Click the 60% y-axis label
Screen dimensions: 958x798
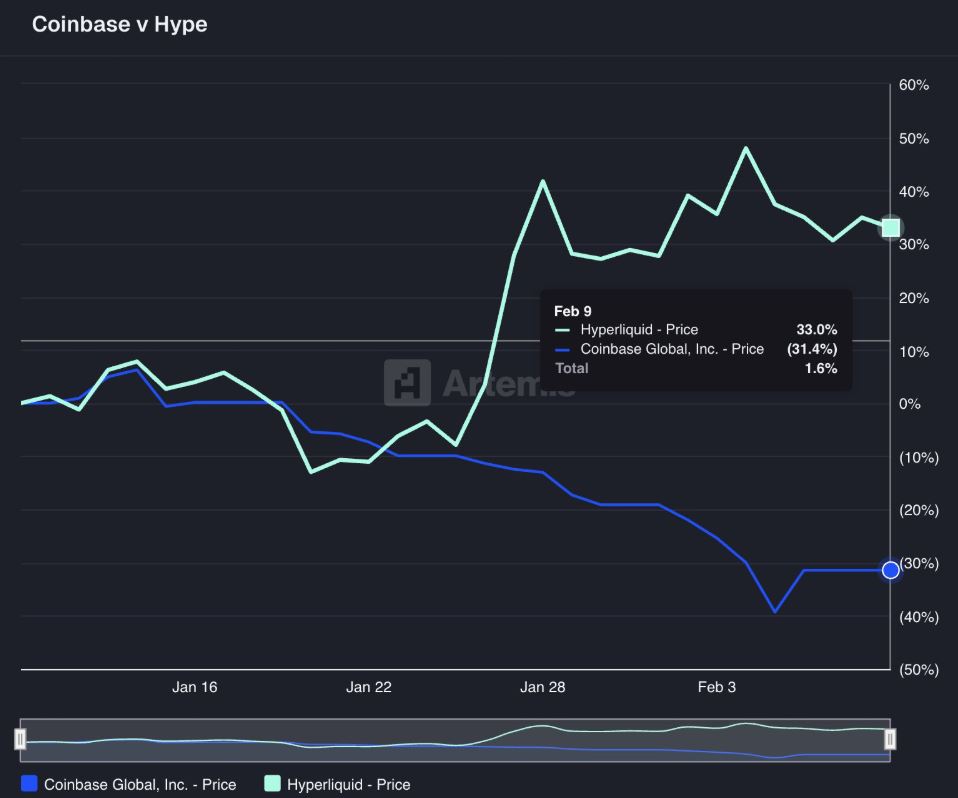[x=914, y=86]
